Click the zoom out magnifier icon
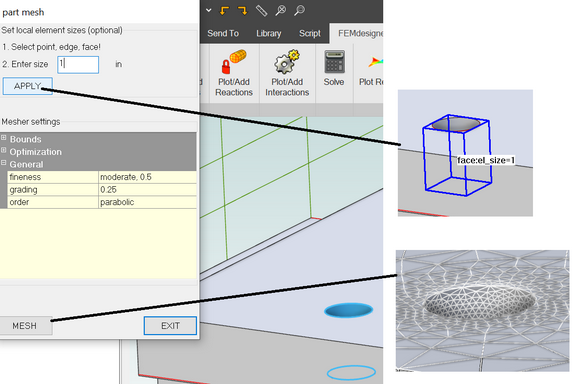 [299, 11]
